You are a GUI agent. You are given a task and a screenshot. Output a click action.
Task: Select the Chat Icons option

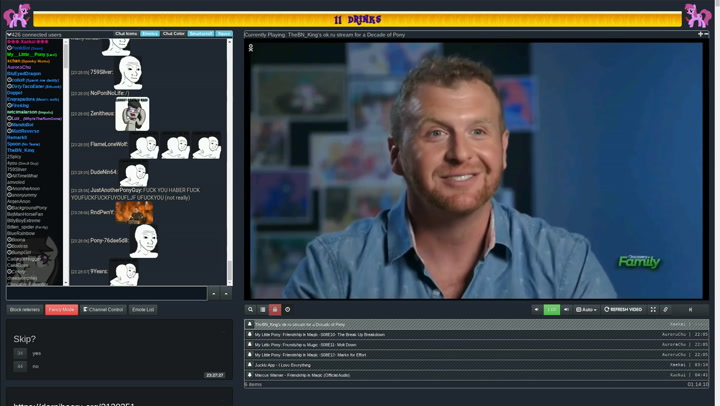pos(126,34)
